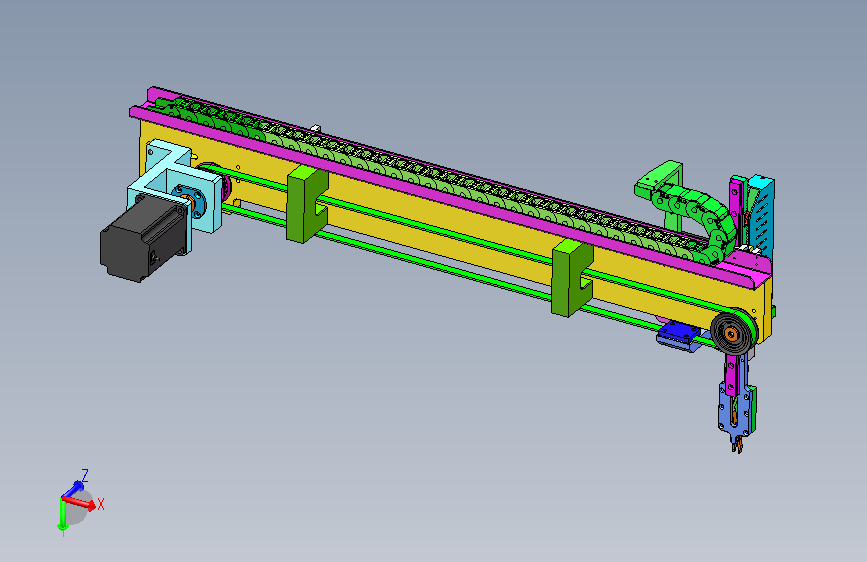Click the green Y axis arrow
Image resolution: width=867 pixels, height=562 pixels.
click(x=62, y=516)
